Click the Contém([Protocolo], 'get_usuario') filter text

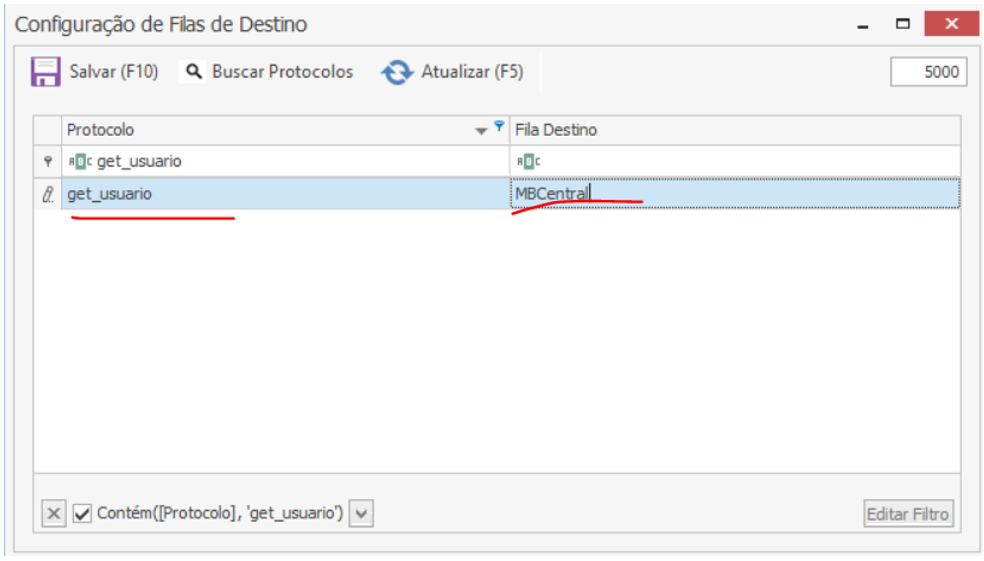tap(220, 513)
